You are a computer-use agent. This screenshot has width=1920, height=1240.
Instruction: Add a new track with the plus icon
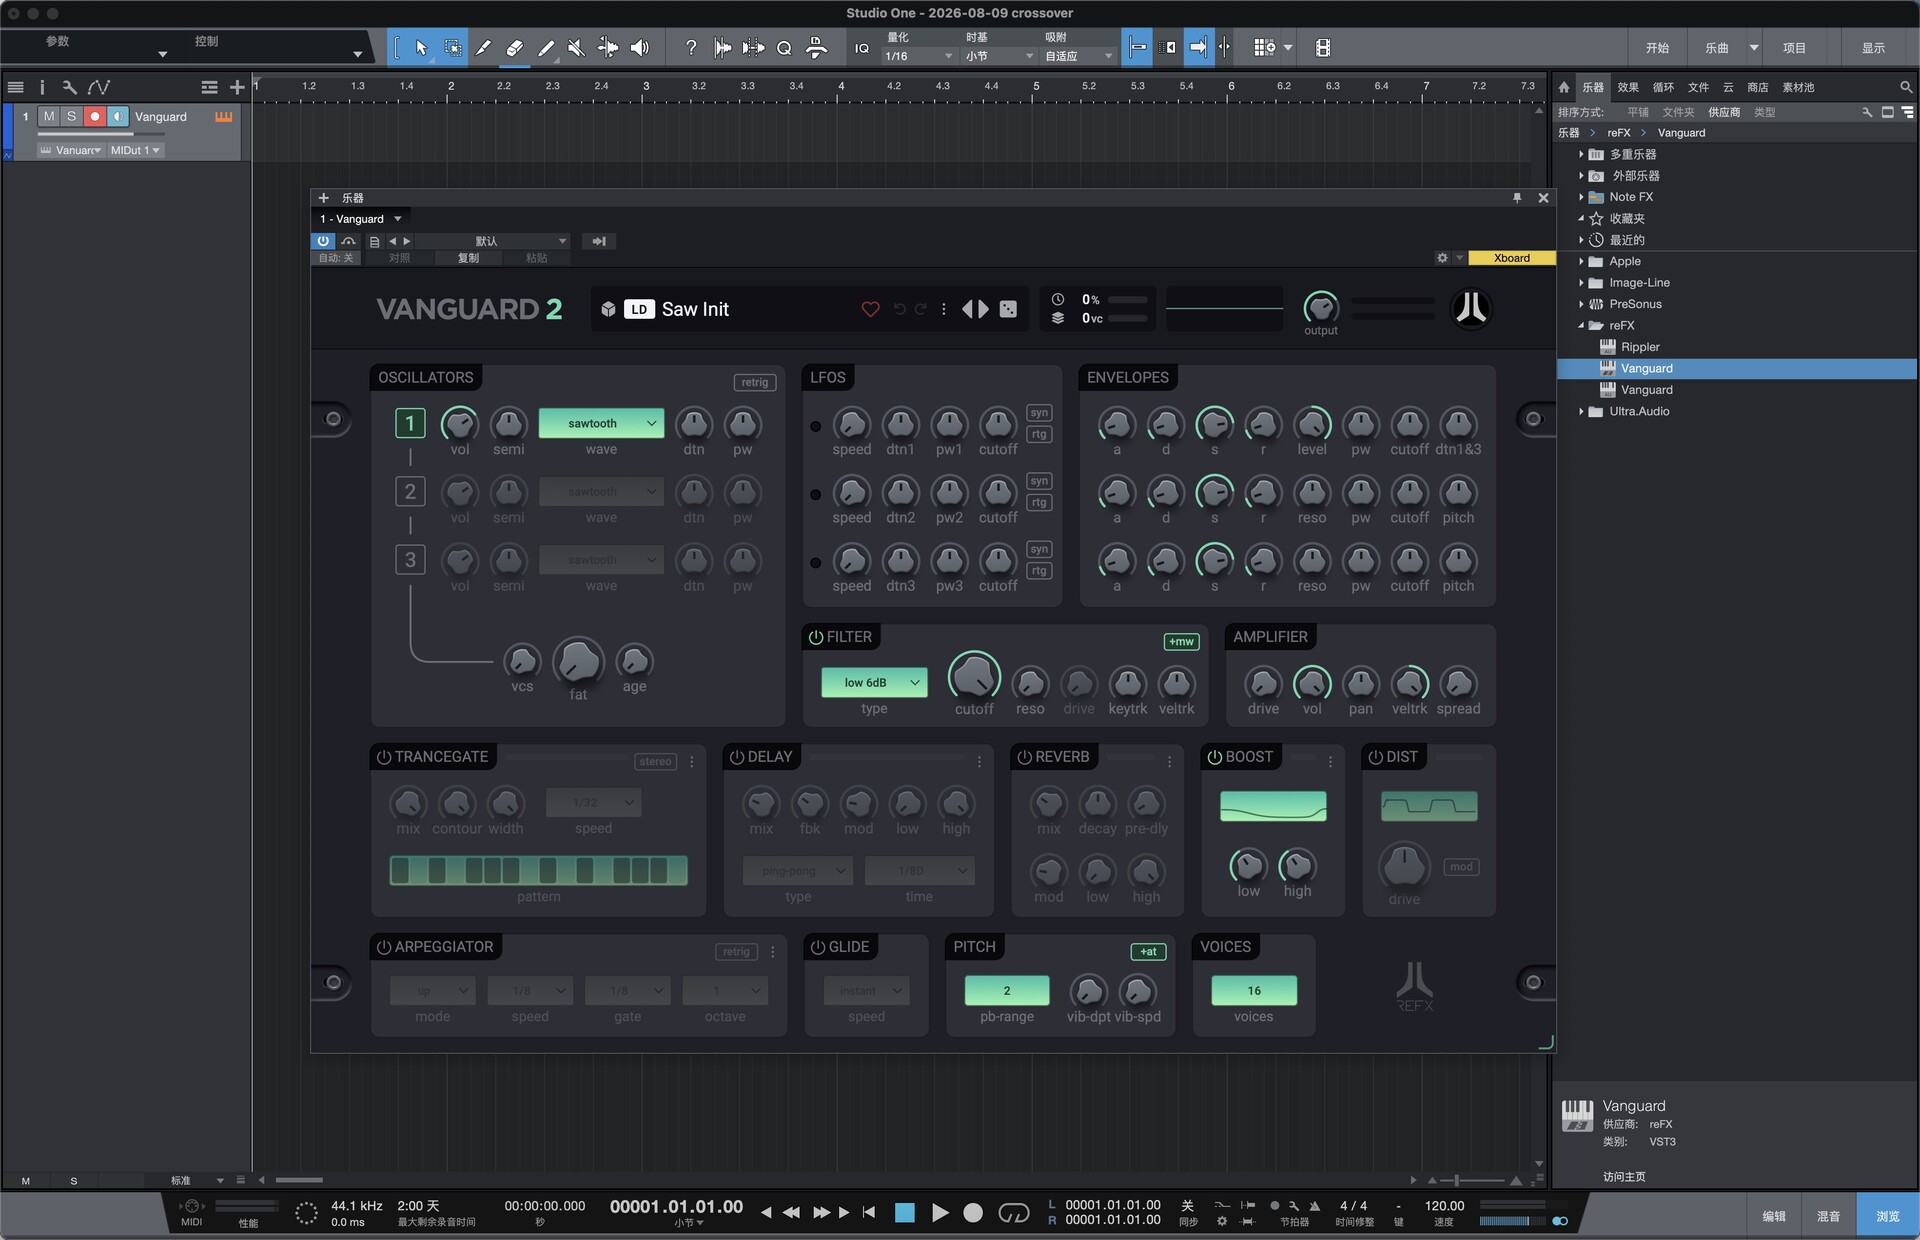(x=237, y=87)
